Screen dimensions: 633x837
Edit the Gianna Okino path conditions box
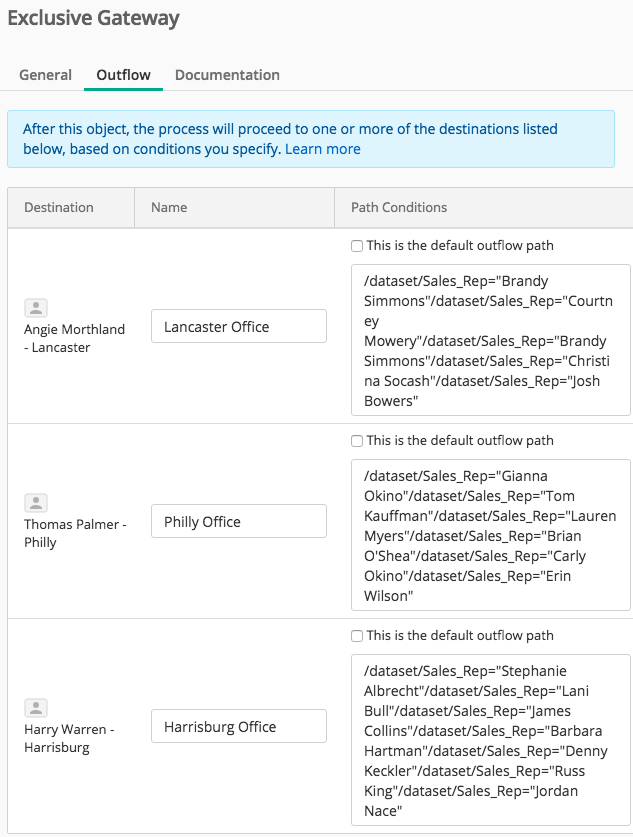[490, 535]
